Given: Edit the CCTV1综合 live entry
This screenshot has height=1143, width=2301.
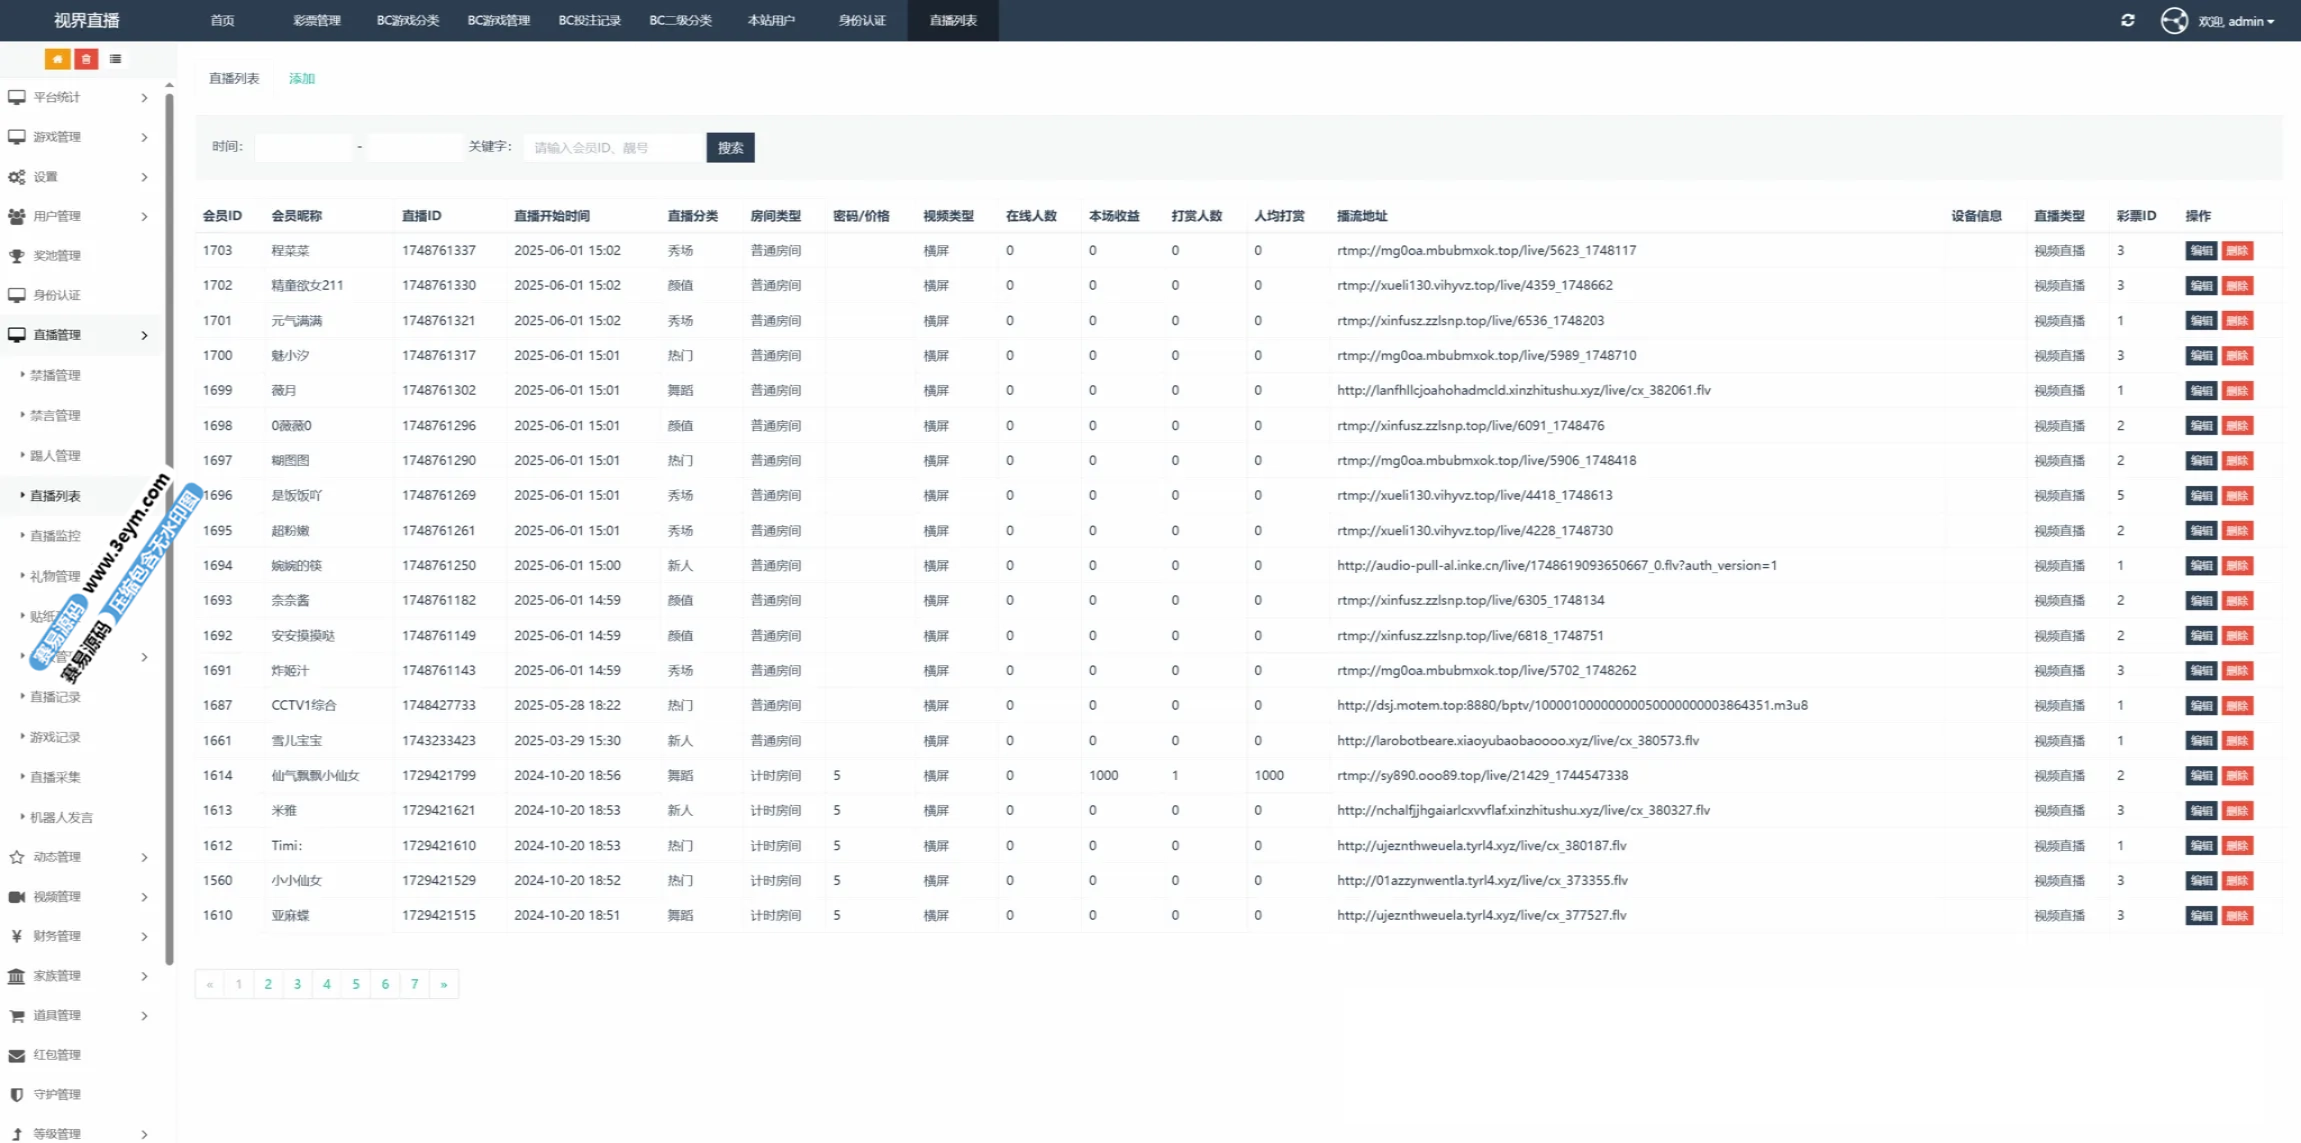Looking at the screenshot, I should [x=2200, y=706].
